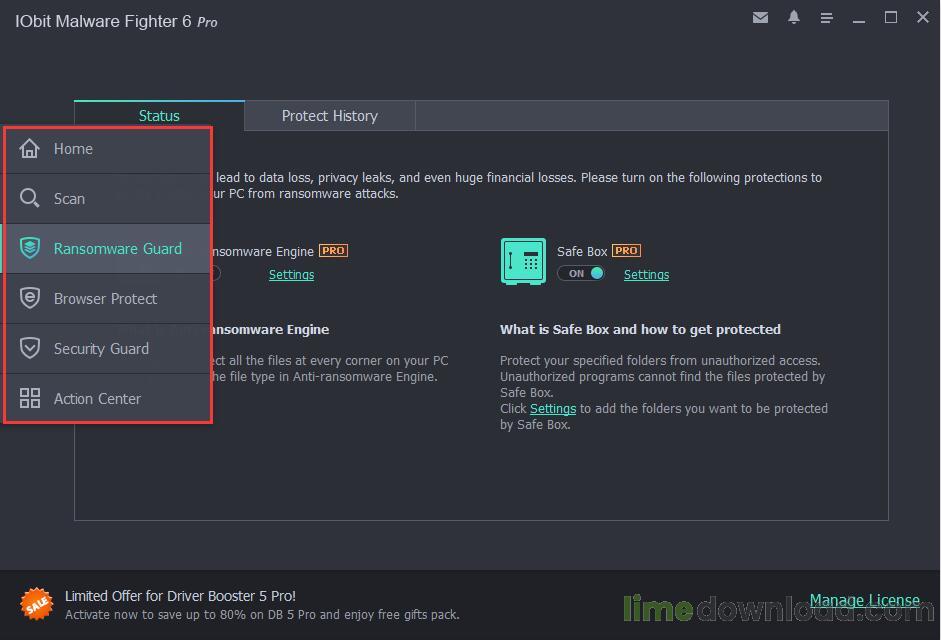Click the Security Guard shield icon
This screenshot has height=640, width=941.
(x=29, y=348)
